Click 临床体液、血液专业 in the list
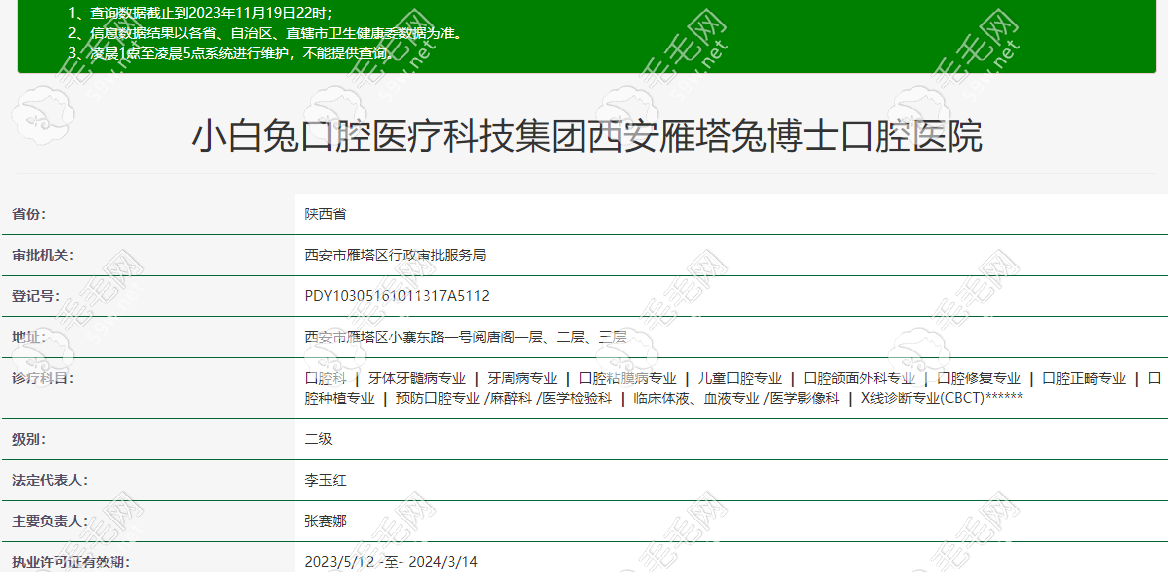This screenshot has height=572, width=1168. pyautogui.click(x=696, y=398)
